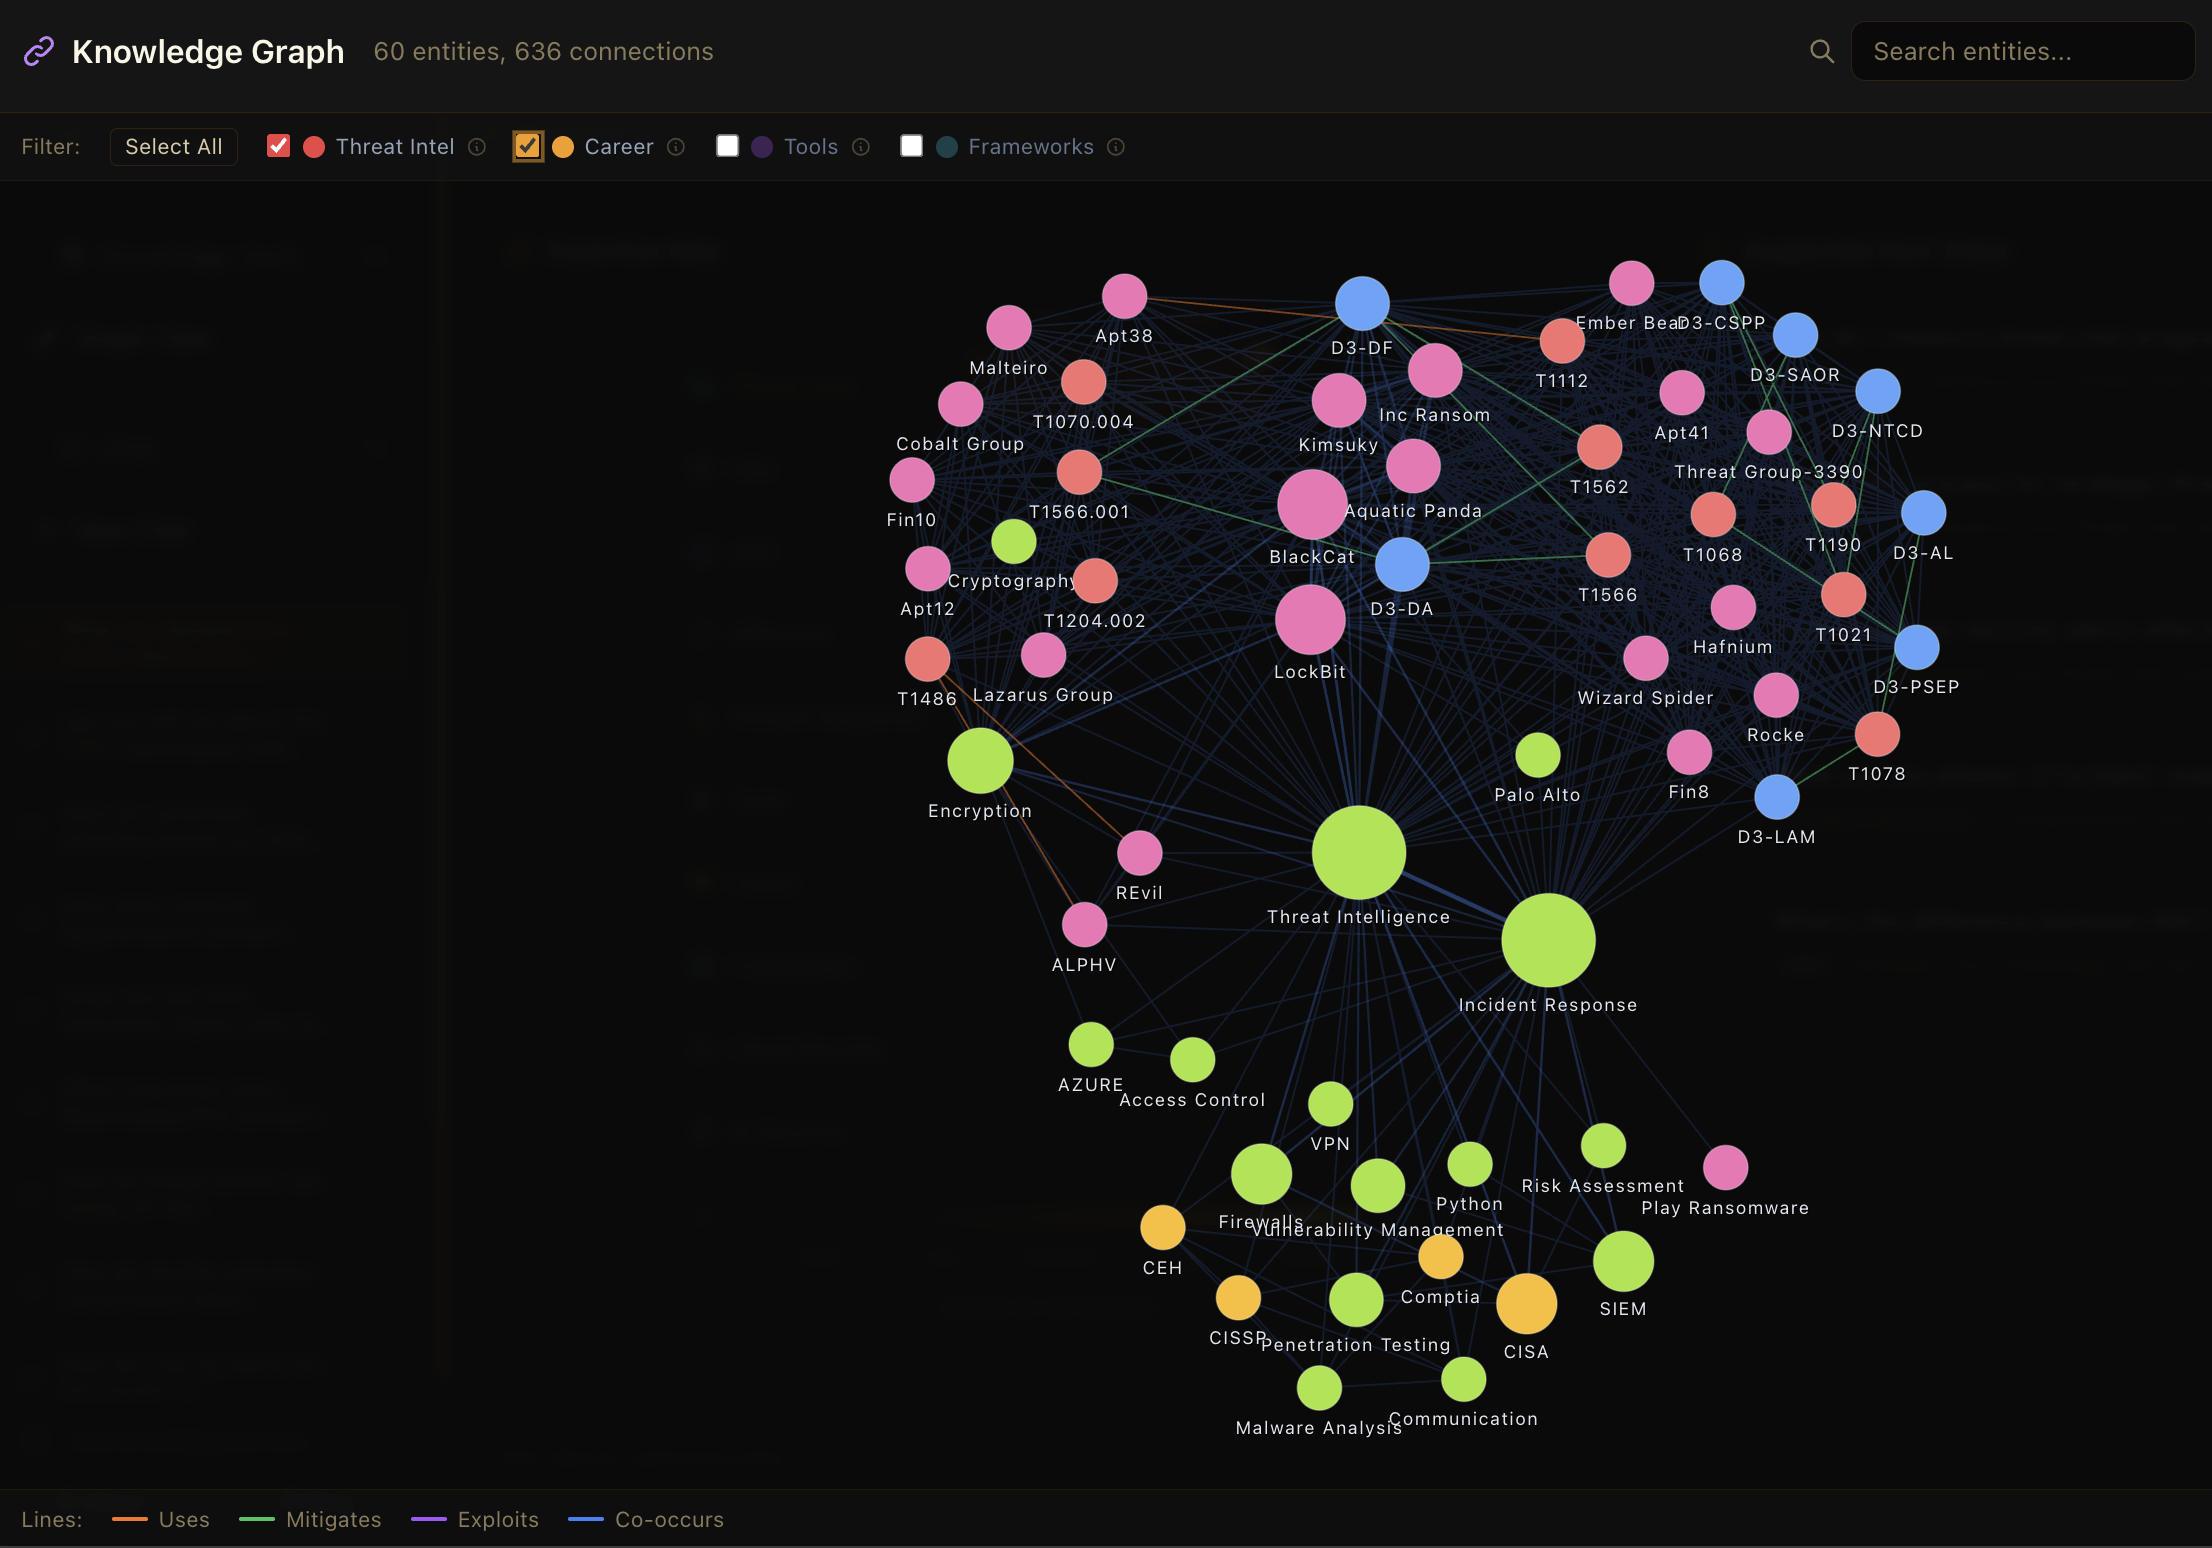Open search using the magnifier icon
Screen dimensions: 2212x1548
[x=1822, y=51]
